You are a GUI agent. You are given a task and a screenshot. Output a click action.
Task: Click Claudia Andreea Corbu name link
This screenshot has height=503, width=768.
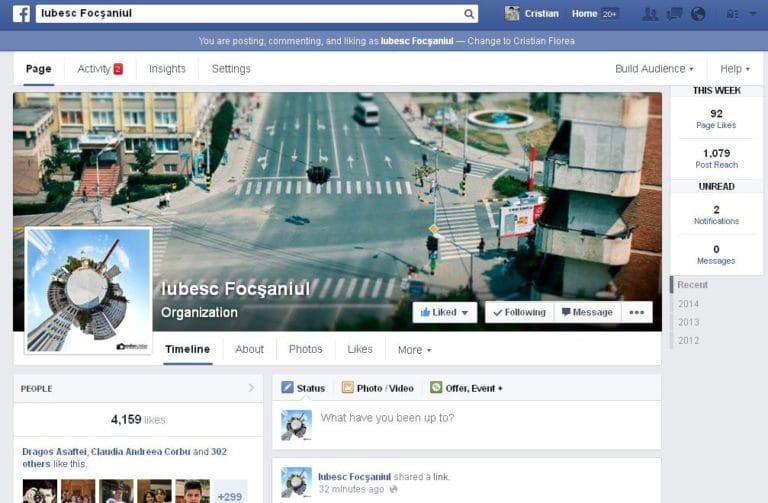tap(141, 452)
